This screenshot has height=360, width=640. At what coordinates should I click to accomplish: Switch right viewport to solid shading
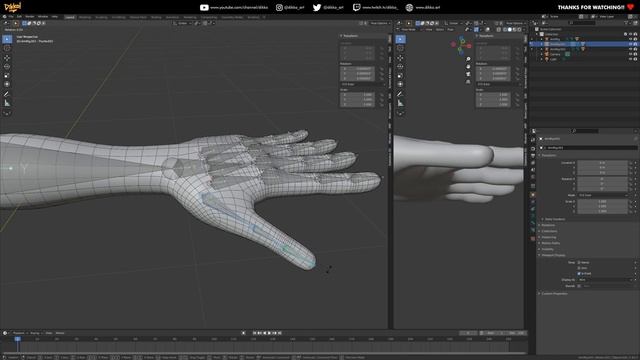click(x=509, y=29)
